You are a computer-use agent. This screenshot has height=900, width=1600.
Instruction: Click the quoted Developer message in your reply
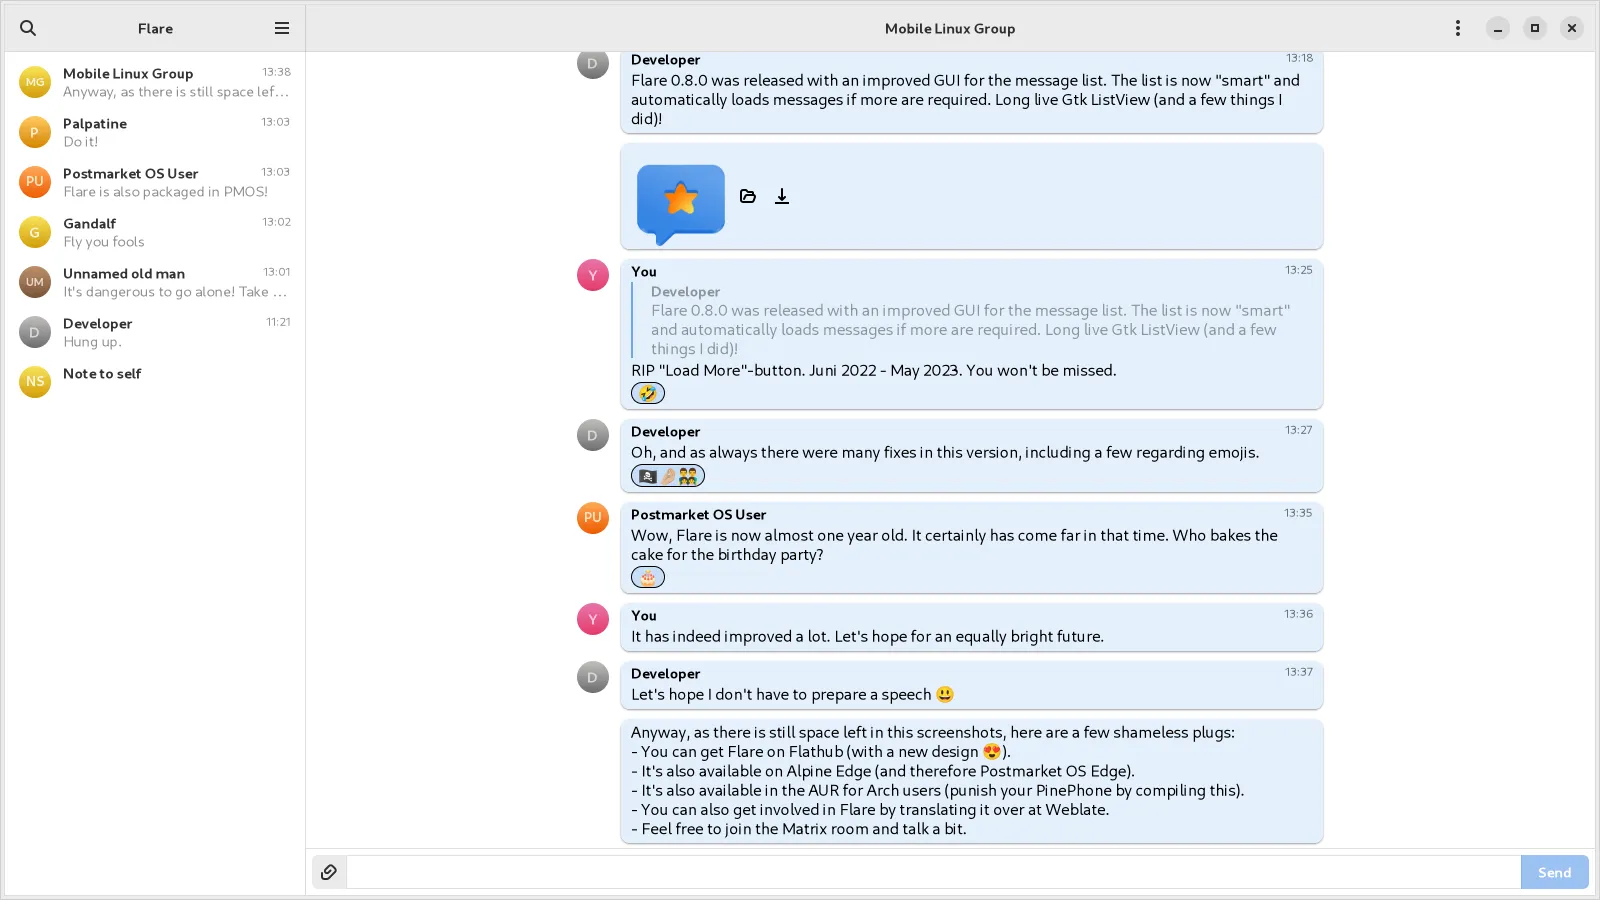[971, 320]
